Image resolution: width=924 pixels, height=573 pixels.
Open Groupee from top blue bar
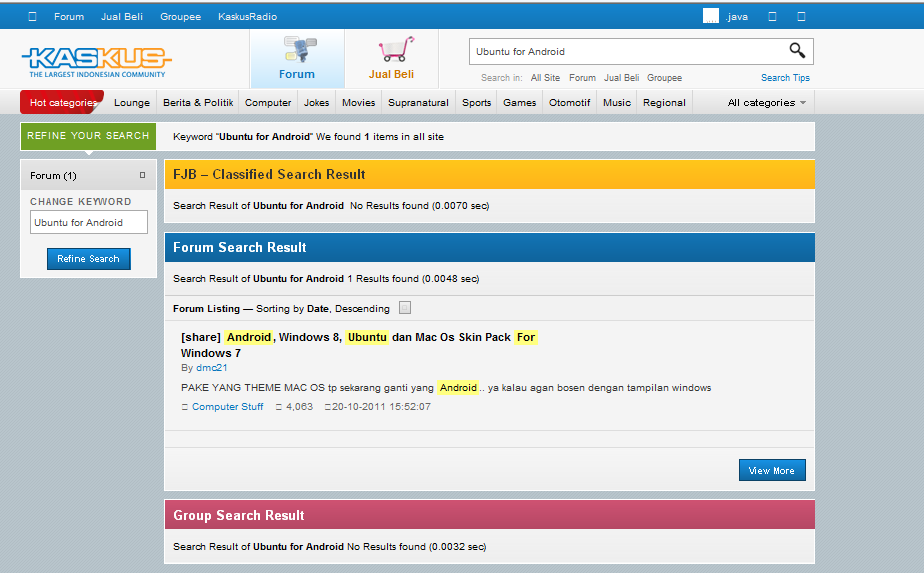pyautogui.click(x=180, y=17)
